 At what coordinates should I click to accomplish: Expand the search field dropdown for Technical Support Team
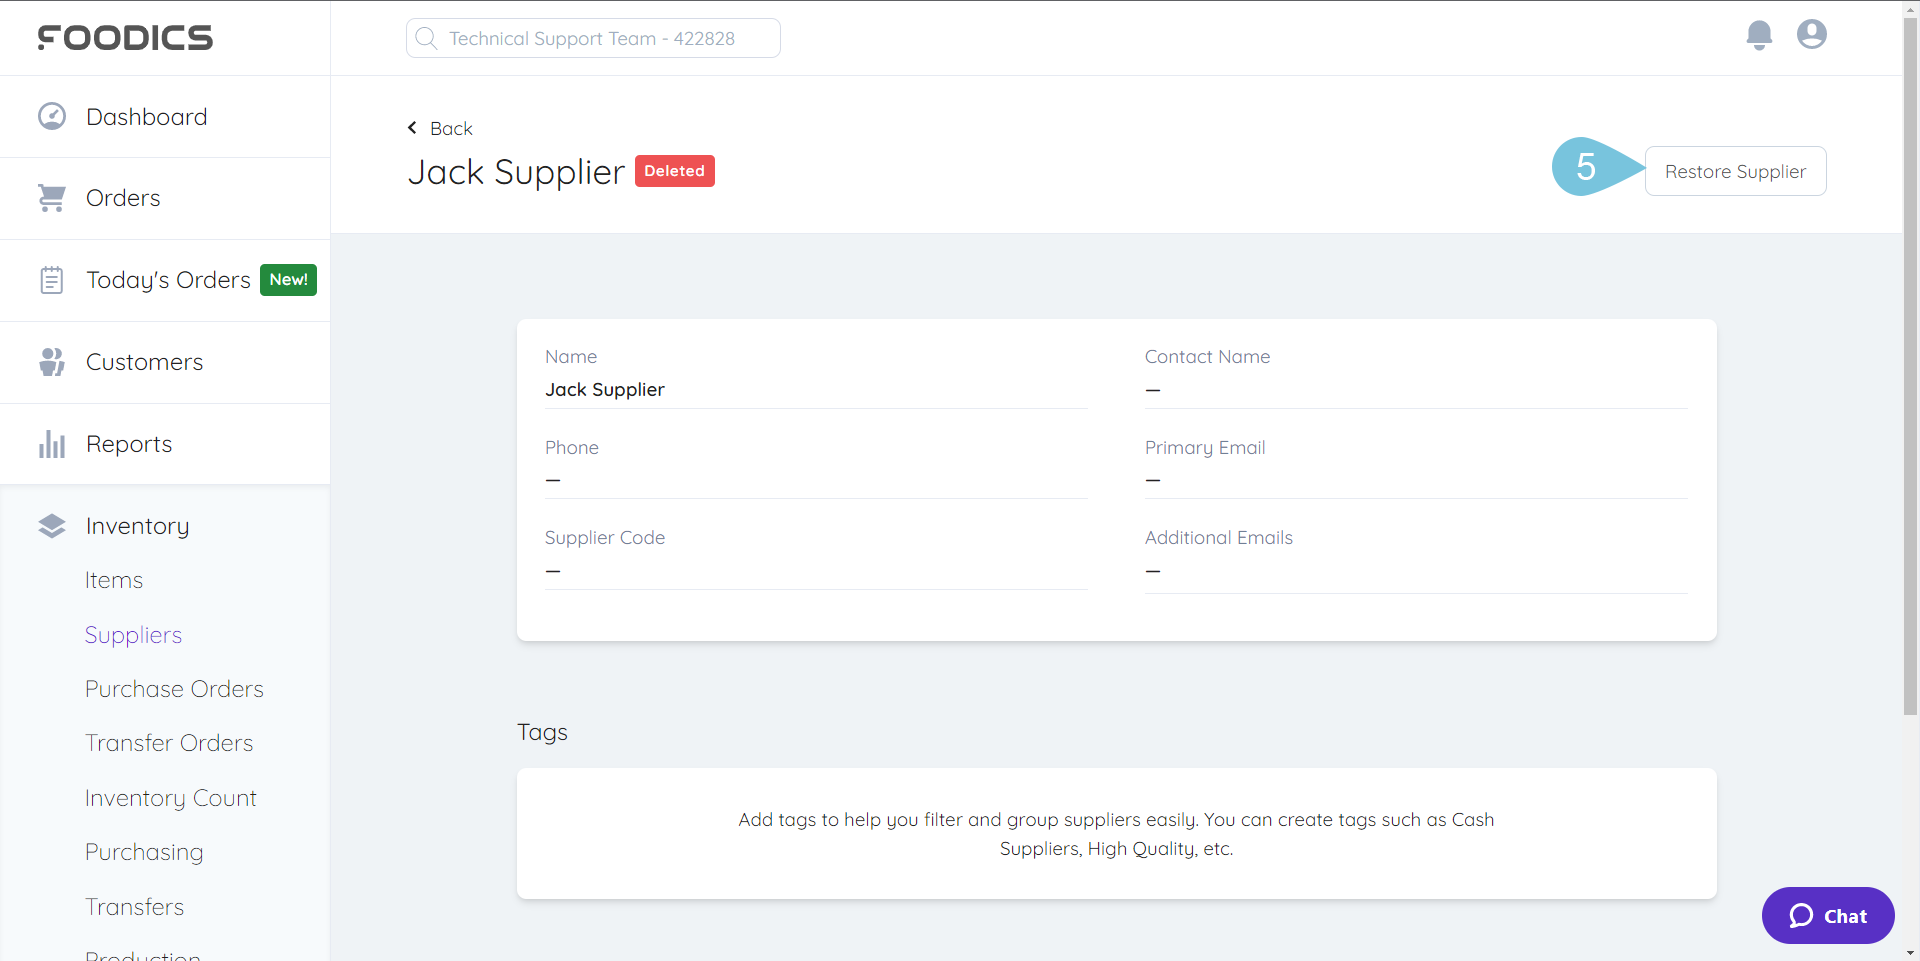coord(592,38)
